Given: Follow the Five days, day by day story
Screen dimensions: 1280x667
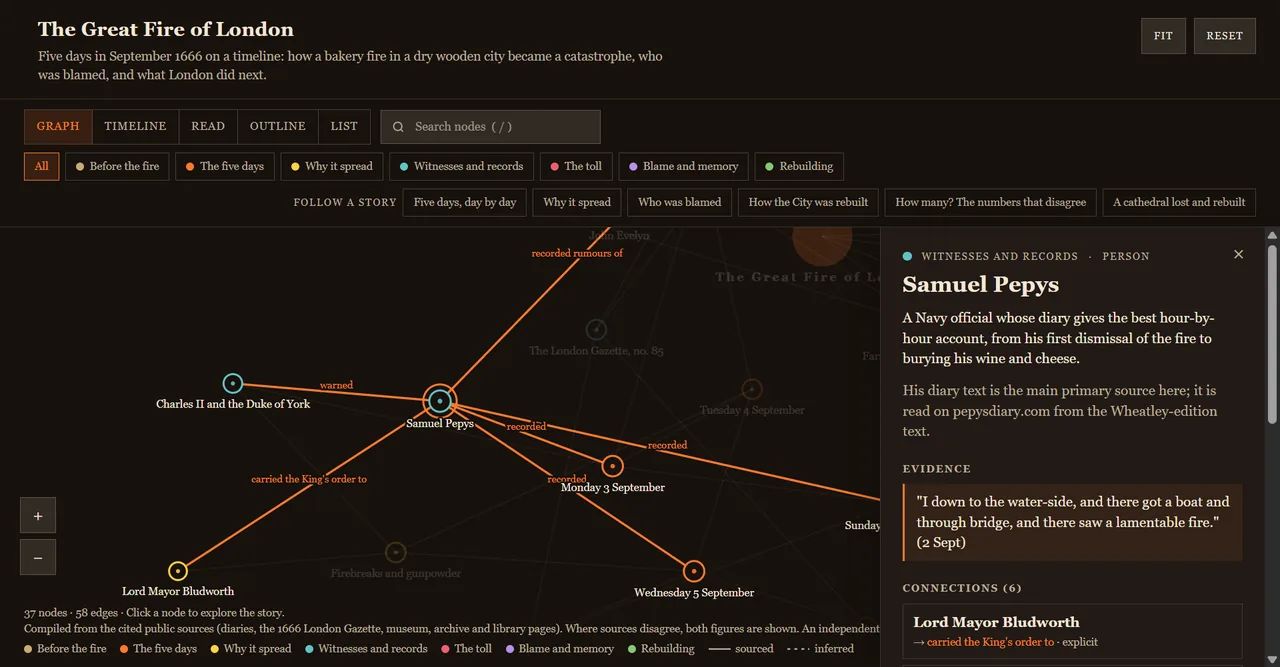Looking at the screenshot, I should point(465,202).
